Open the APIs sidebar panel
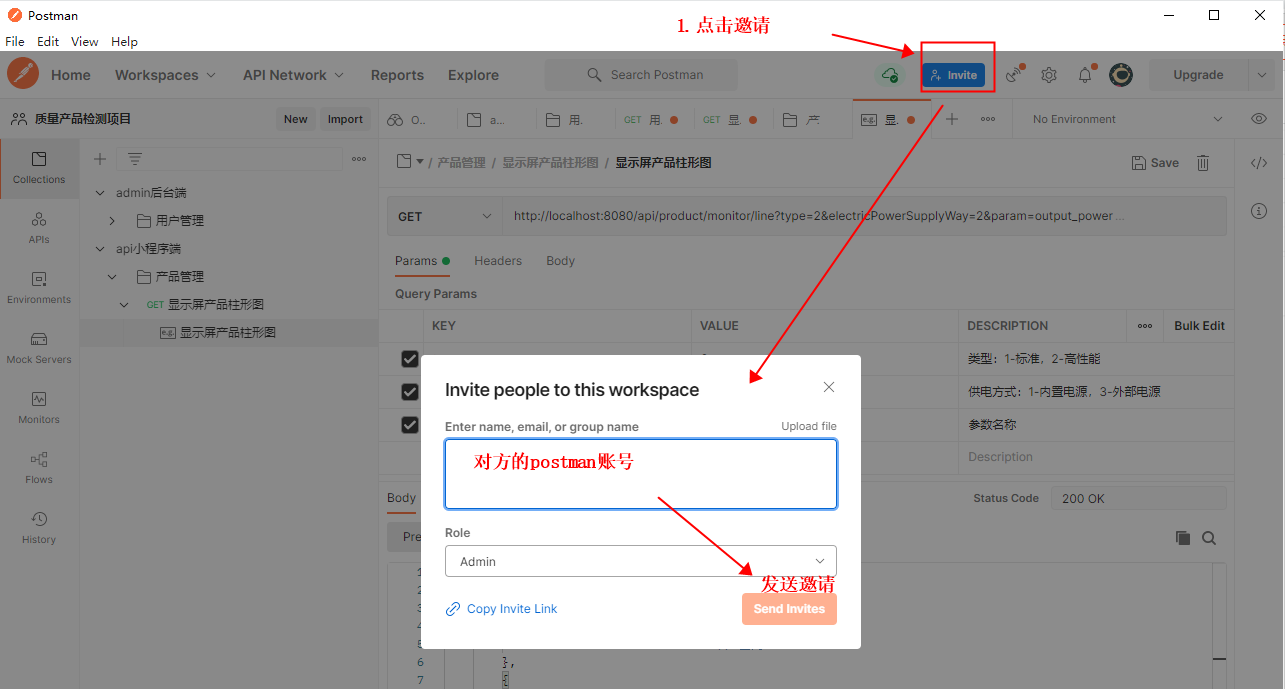Image resolution: width=1285 pixels, height=689 pixels. point(39,228)
